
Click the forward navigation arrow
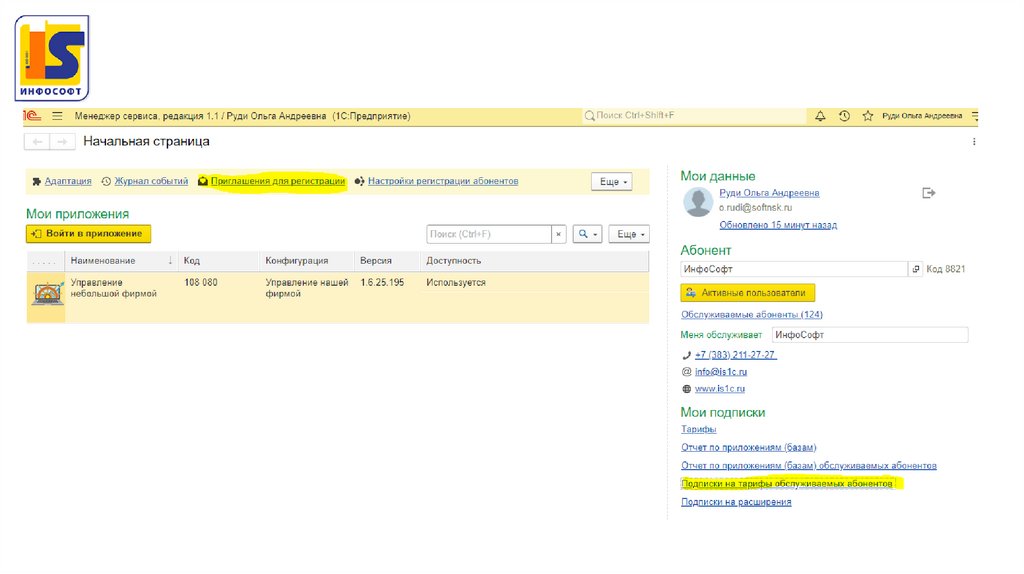click(x=62, y=142)
